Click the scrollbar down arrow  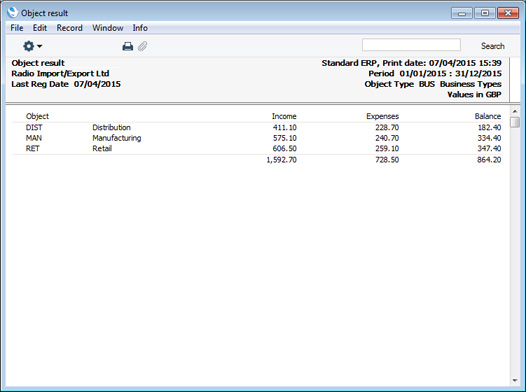tap(515, 381)
